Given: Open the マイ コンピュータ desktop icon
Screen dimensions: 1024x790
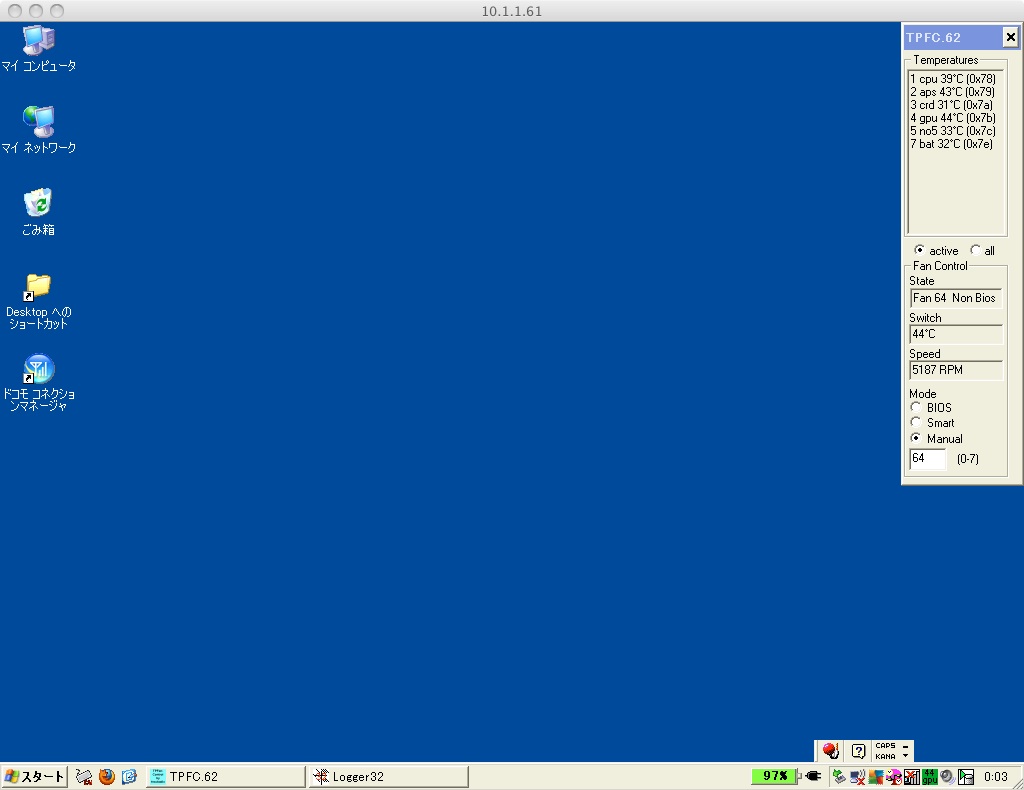Looking at the screenshot, I should [x=39, y=47].
